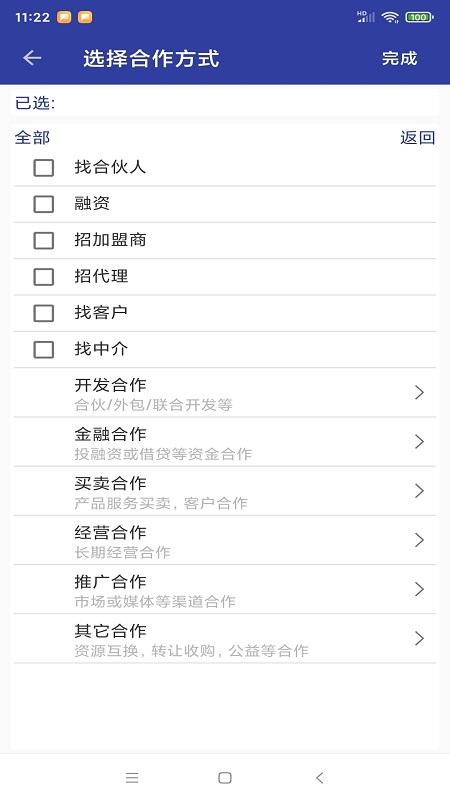
Task: Toggle the 找中介 checkbox
Action: pyautogui.click(x=43, y=349)
